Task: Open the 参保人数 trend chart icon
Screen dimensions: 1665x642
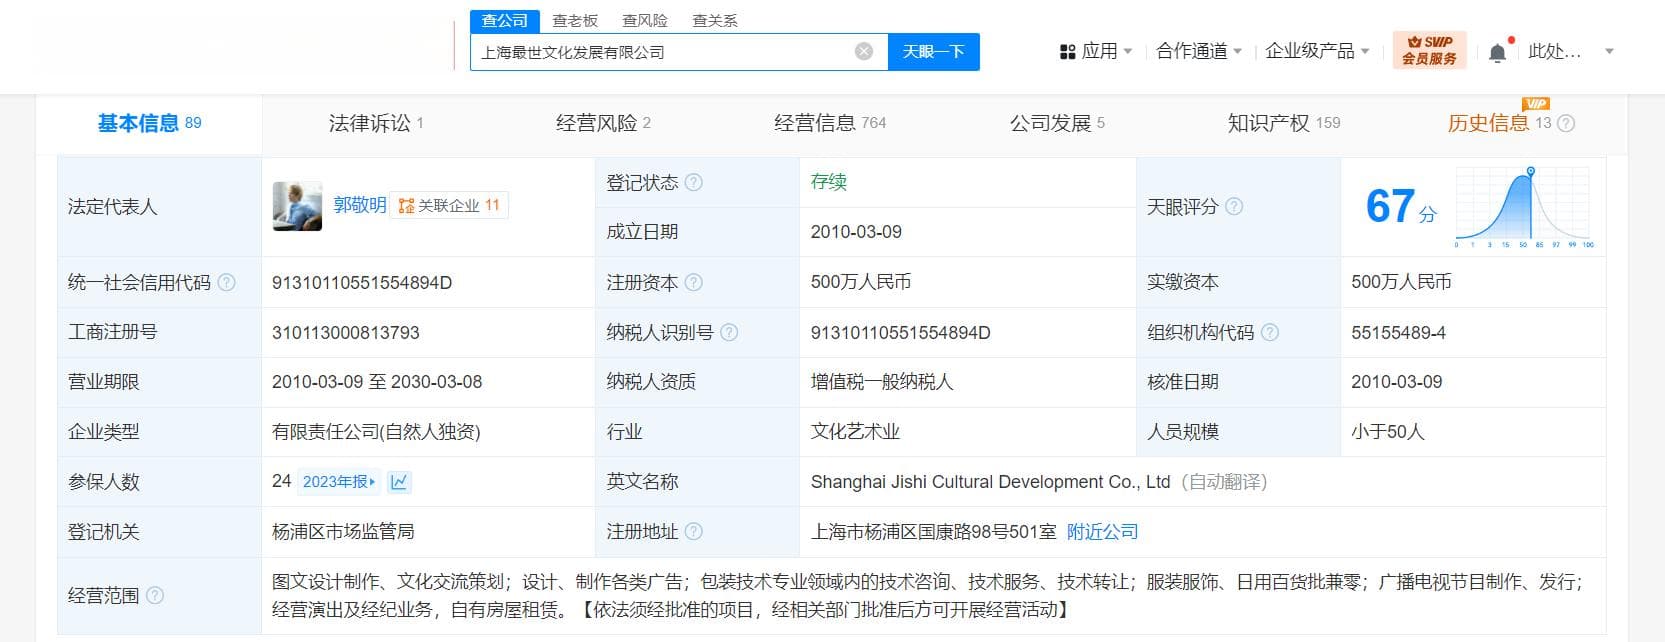Action: tap(399, 482)
